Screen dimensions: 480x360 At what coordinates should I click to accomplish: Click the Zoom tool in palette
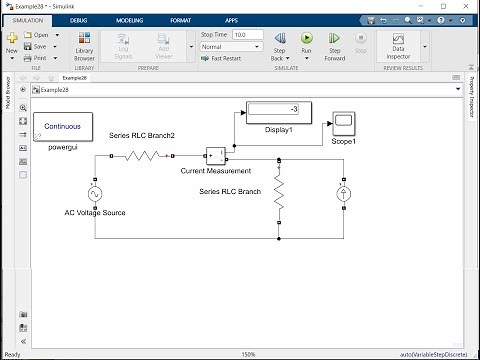pos(23,107)
